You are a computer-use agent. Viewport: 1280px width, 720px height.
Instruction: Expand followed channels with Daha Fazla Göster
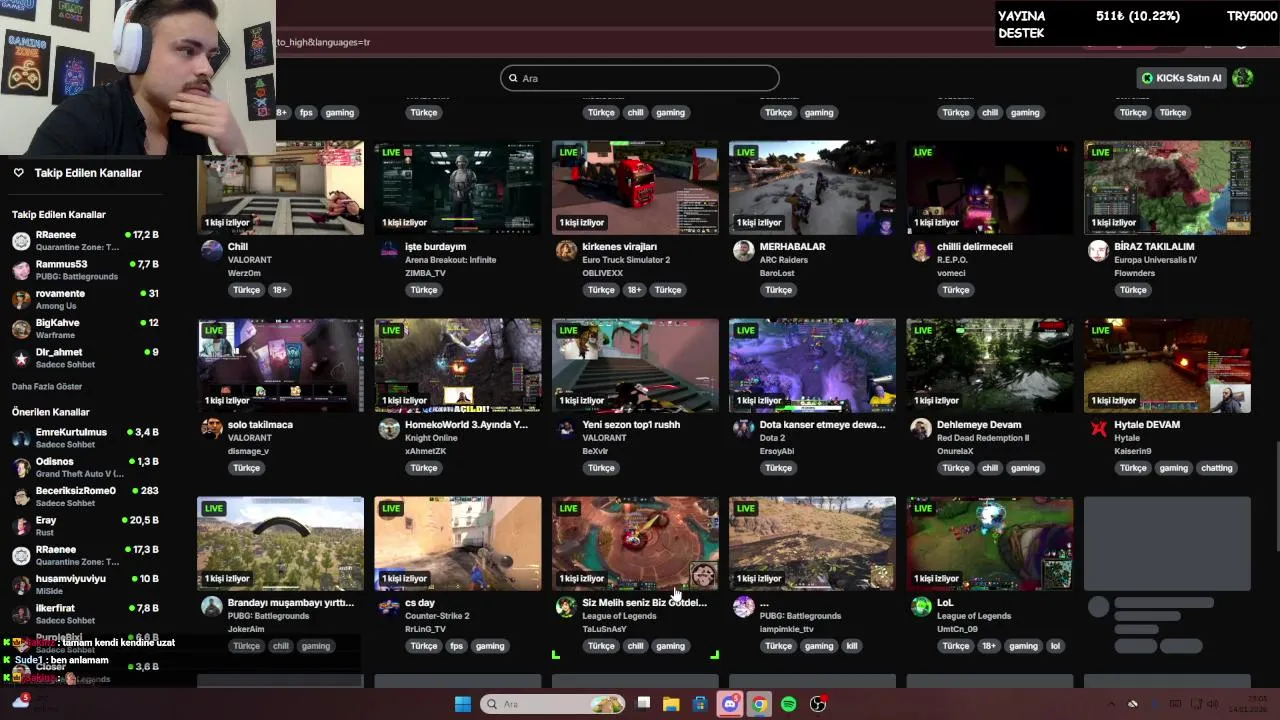click(47, 387)
